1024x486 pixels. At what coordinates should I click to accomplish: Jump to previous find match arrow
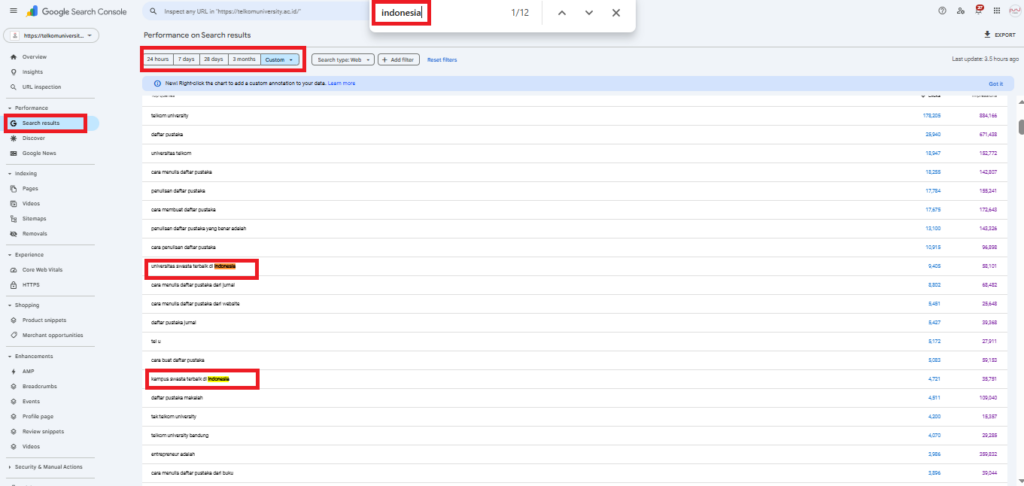tap(562, 13)
